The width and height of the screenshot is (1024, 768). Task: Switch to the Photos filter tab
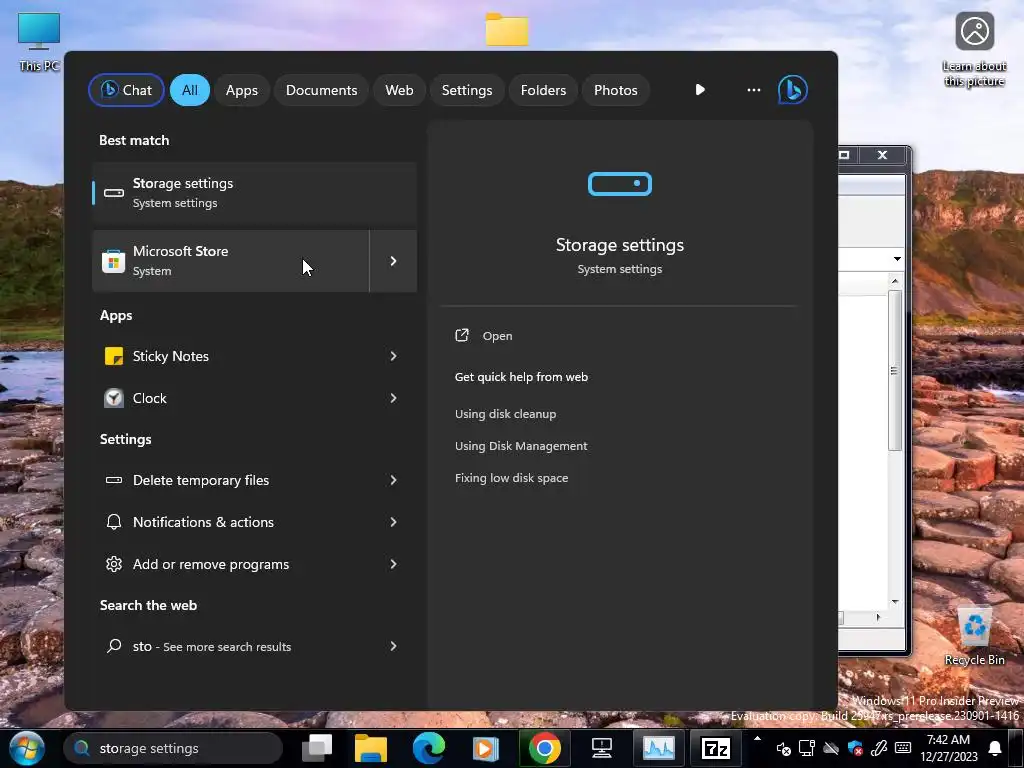615,90
